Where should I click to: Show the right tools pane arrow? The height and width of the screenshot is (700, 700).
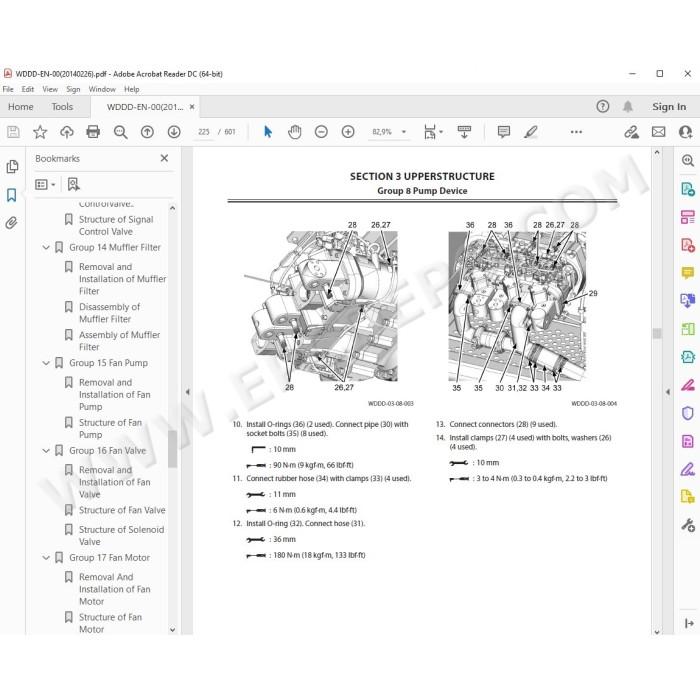coord(668,392)
